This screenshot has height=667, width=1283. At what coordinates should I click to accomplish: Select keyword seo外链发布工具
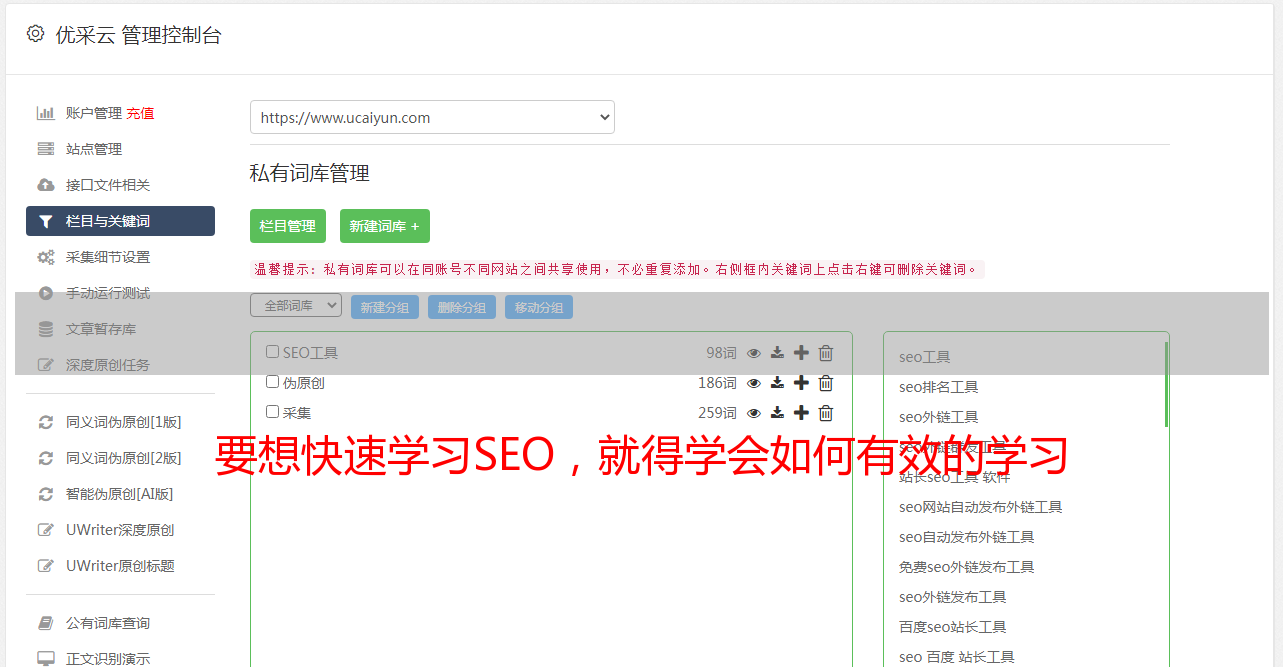coord(953,597)
